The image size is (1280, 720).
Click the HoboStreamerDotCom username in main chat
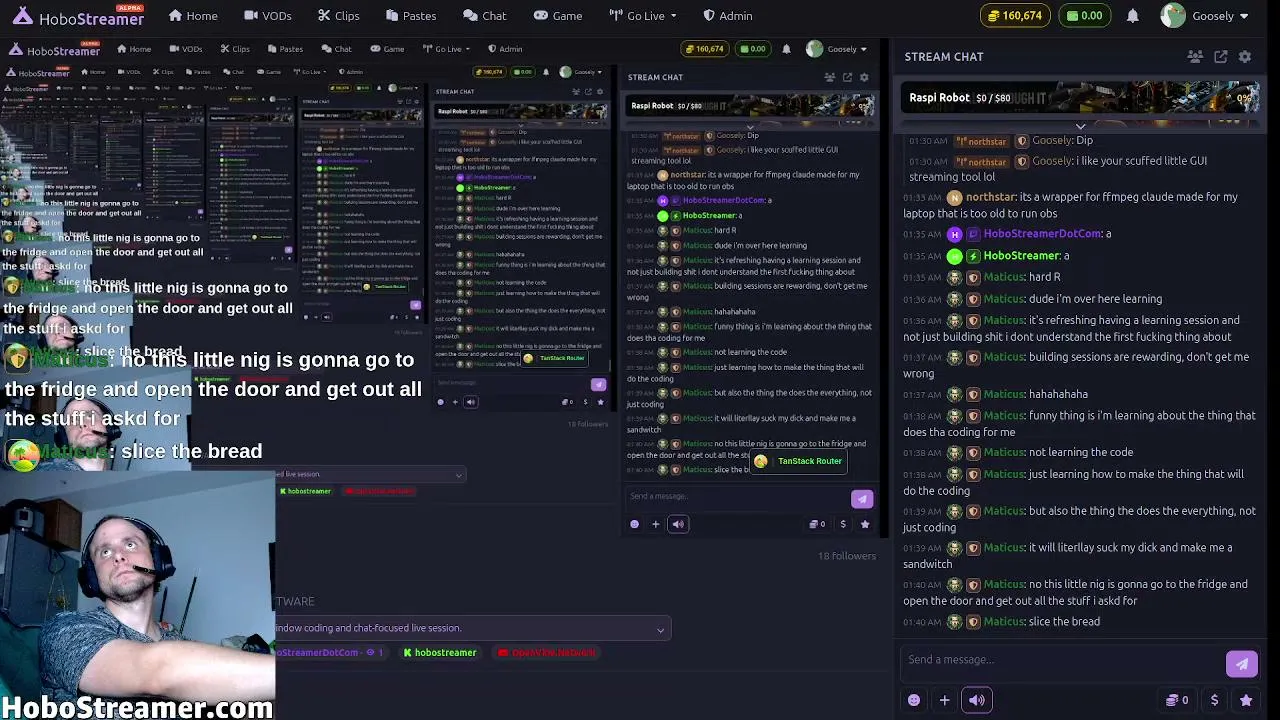(x=1043, y=234)
